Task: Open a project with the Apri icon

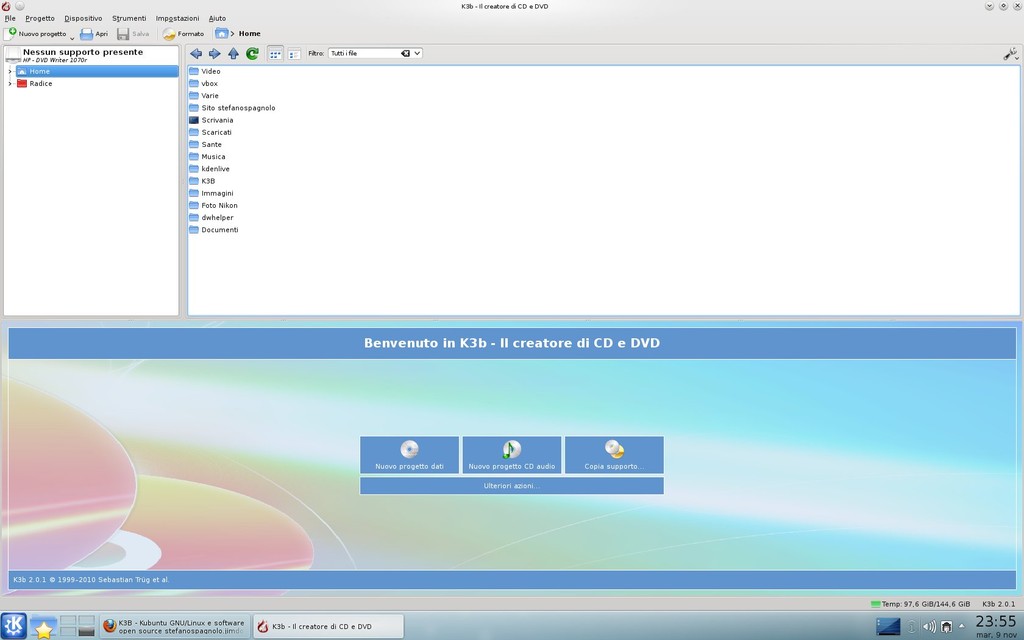Action: point(94,33)
